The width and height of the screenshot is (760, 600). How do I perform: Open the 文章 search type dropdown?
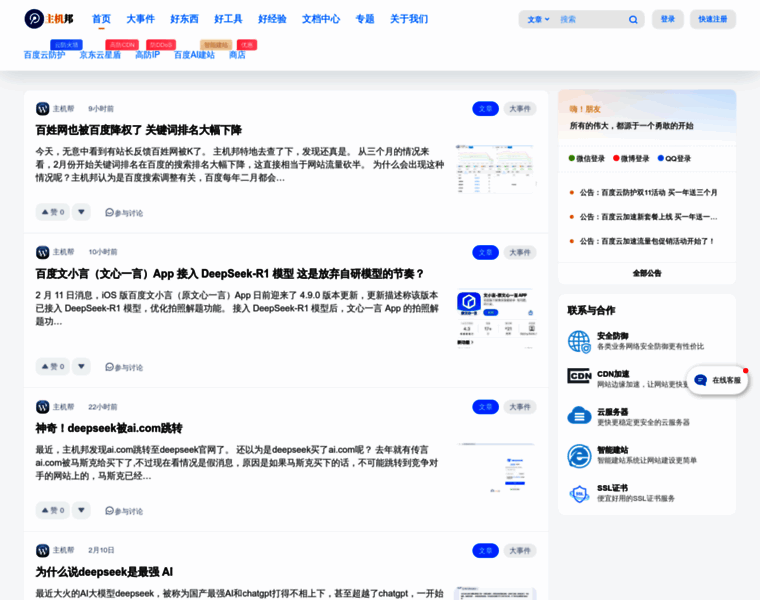[x=538, y=19]
